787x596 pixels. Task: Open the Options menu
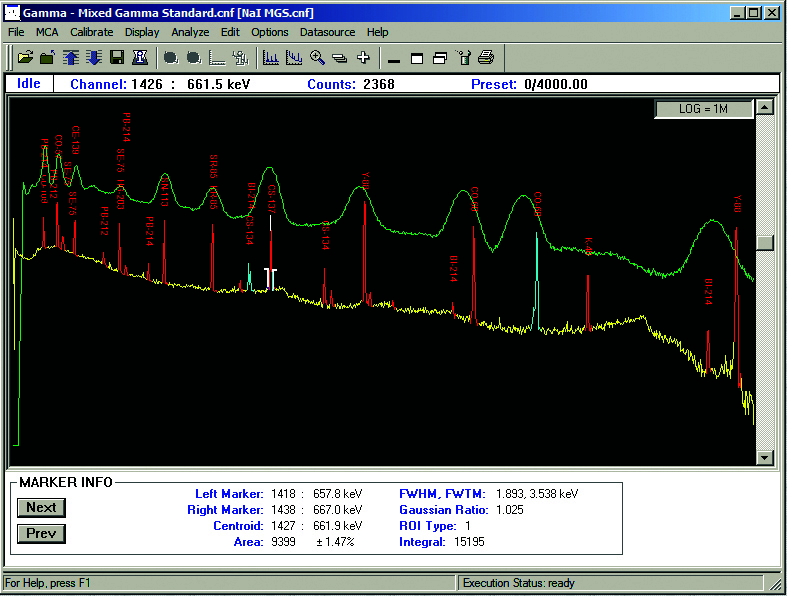tap(270, 32)
